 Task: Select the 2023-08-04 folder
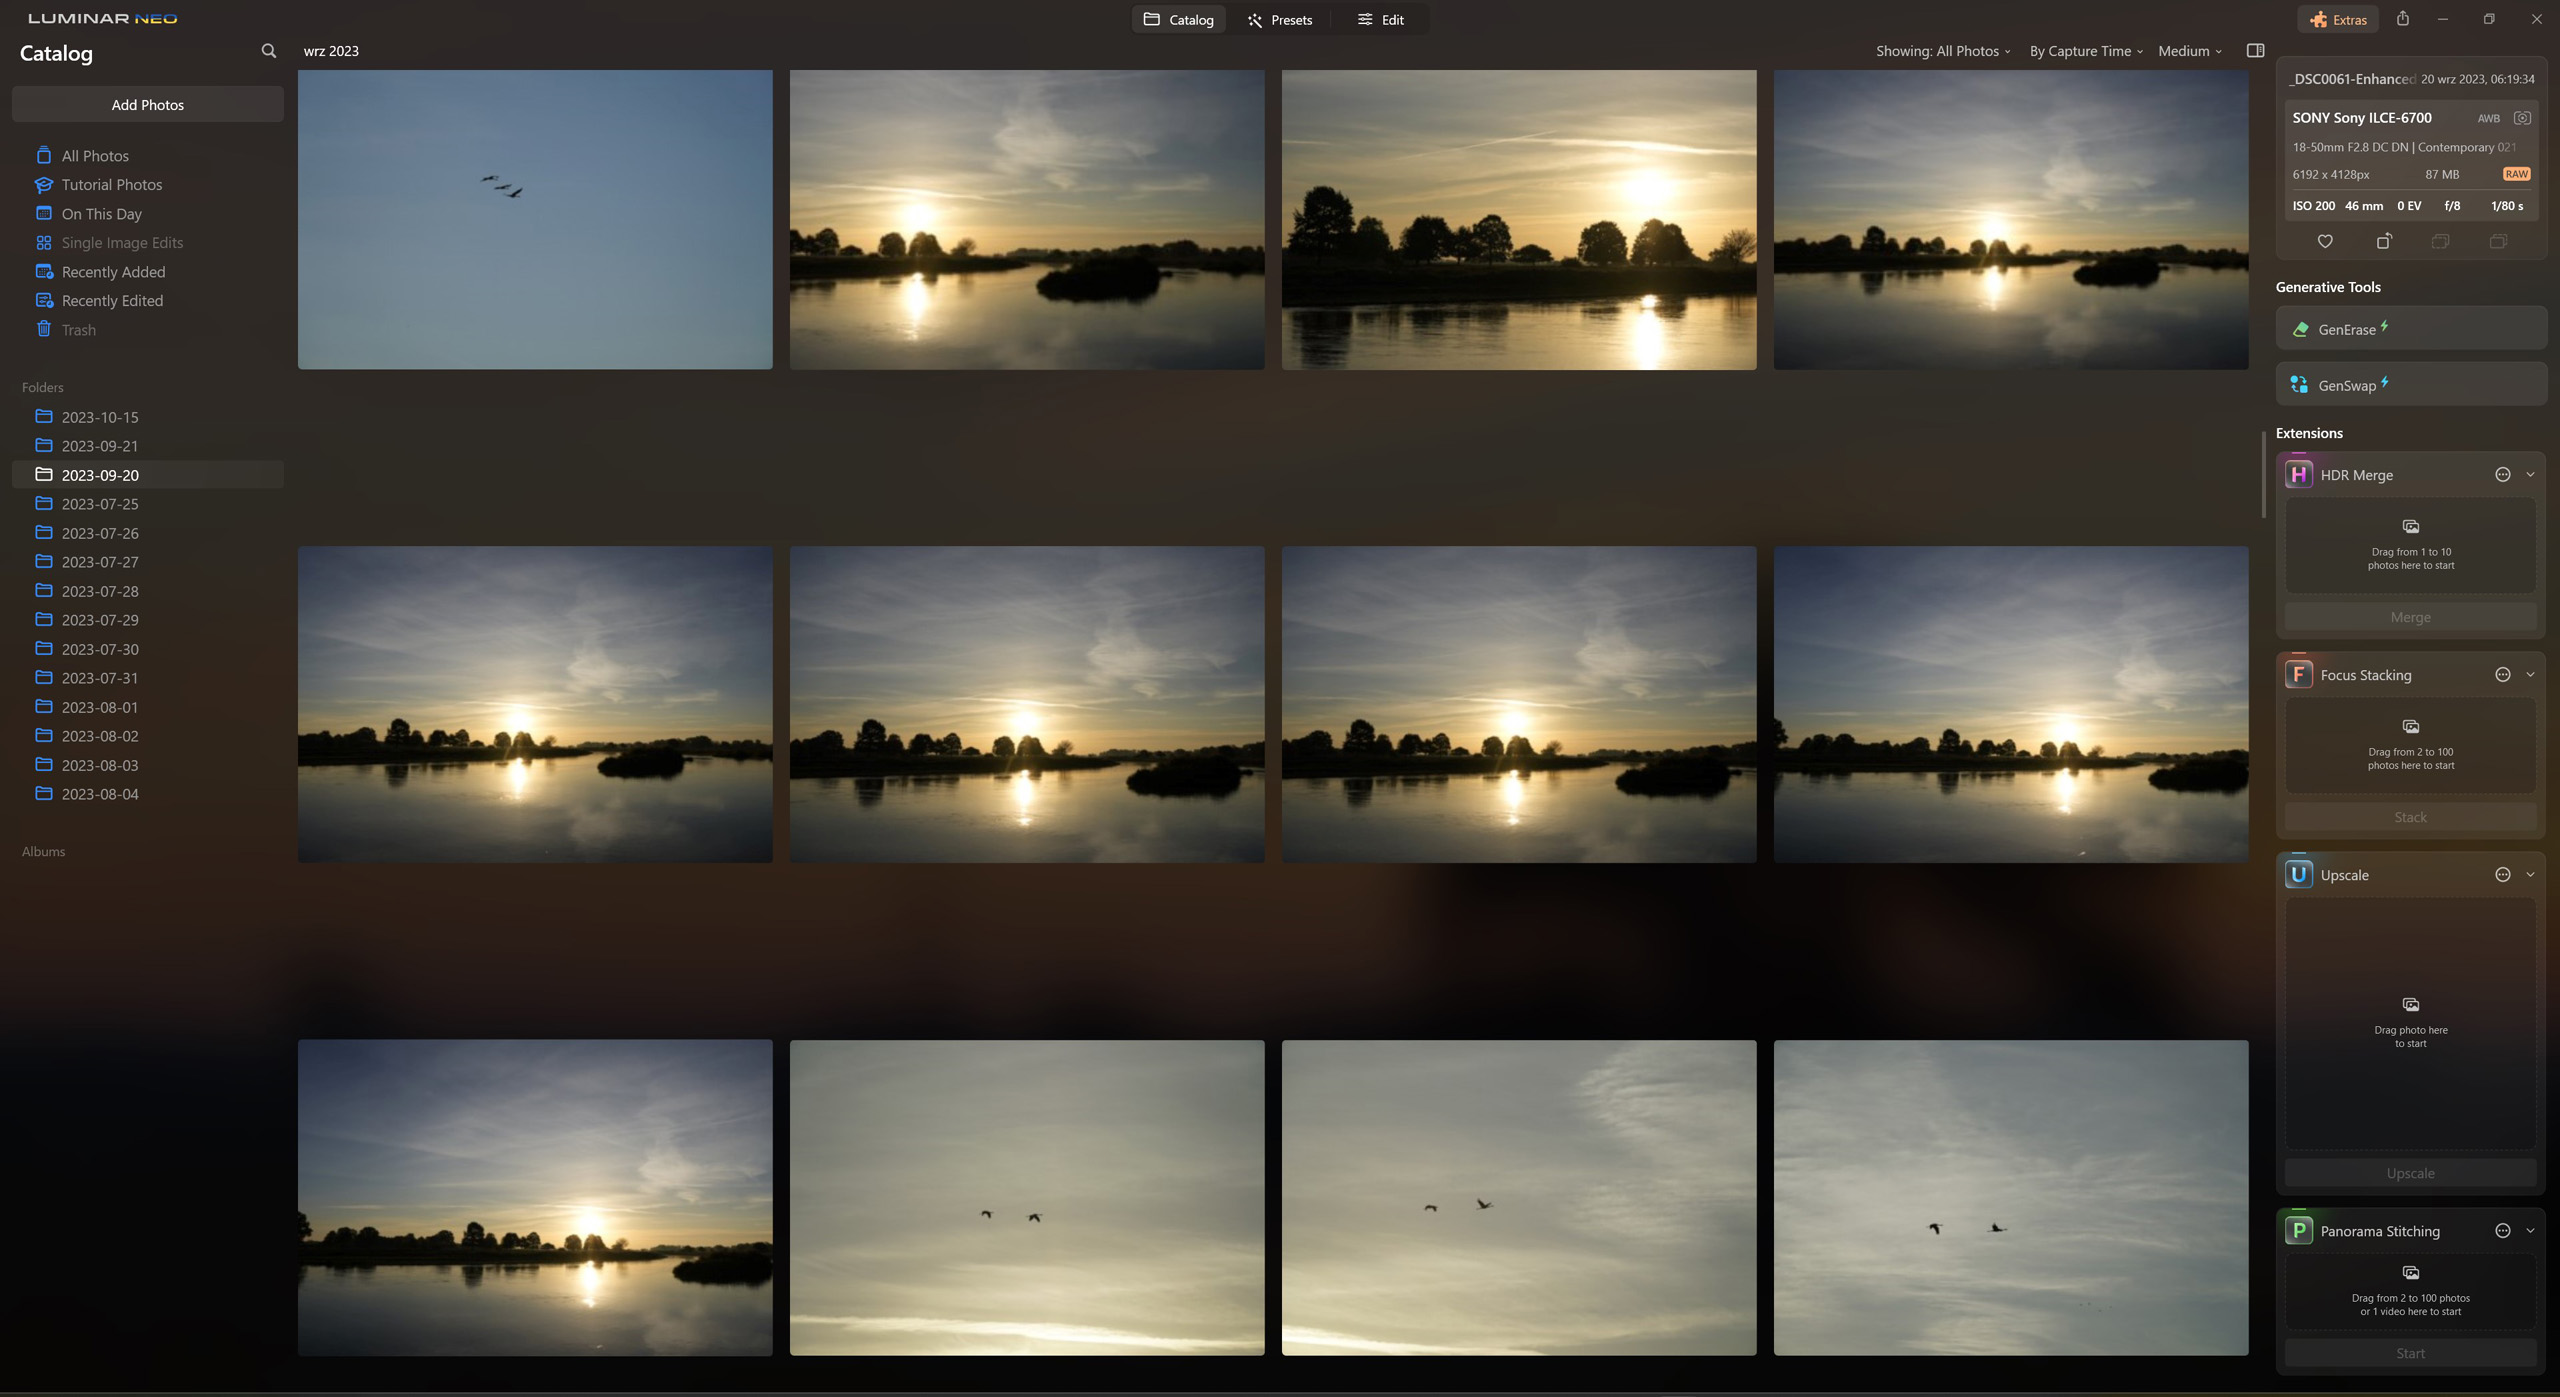tap(99, 793)
